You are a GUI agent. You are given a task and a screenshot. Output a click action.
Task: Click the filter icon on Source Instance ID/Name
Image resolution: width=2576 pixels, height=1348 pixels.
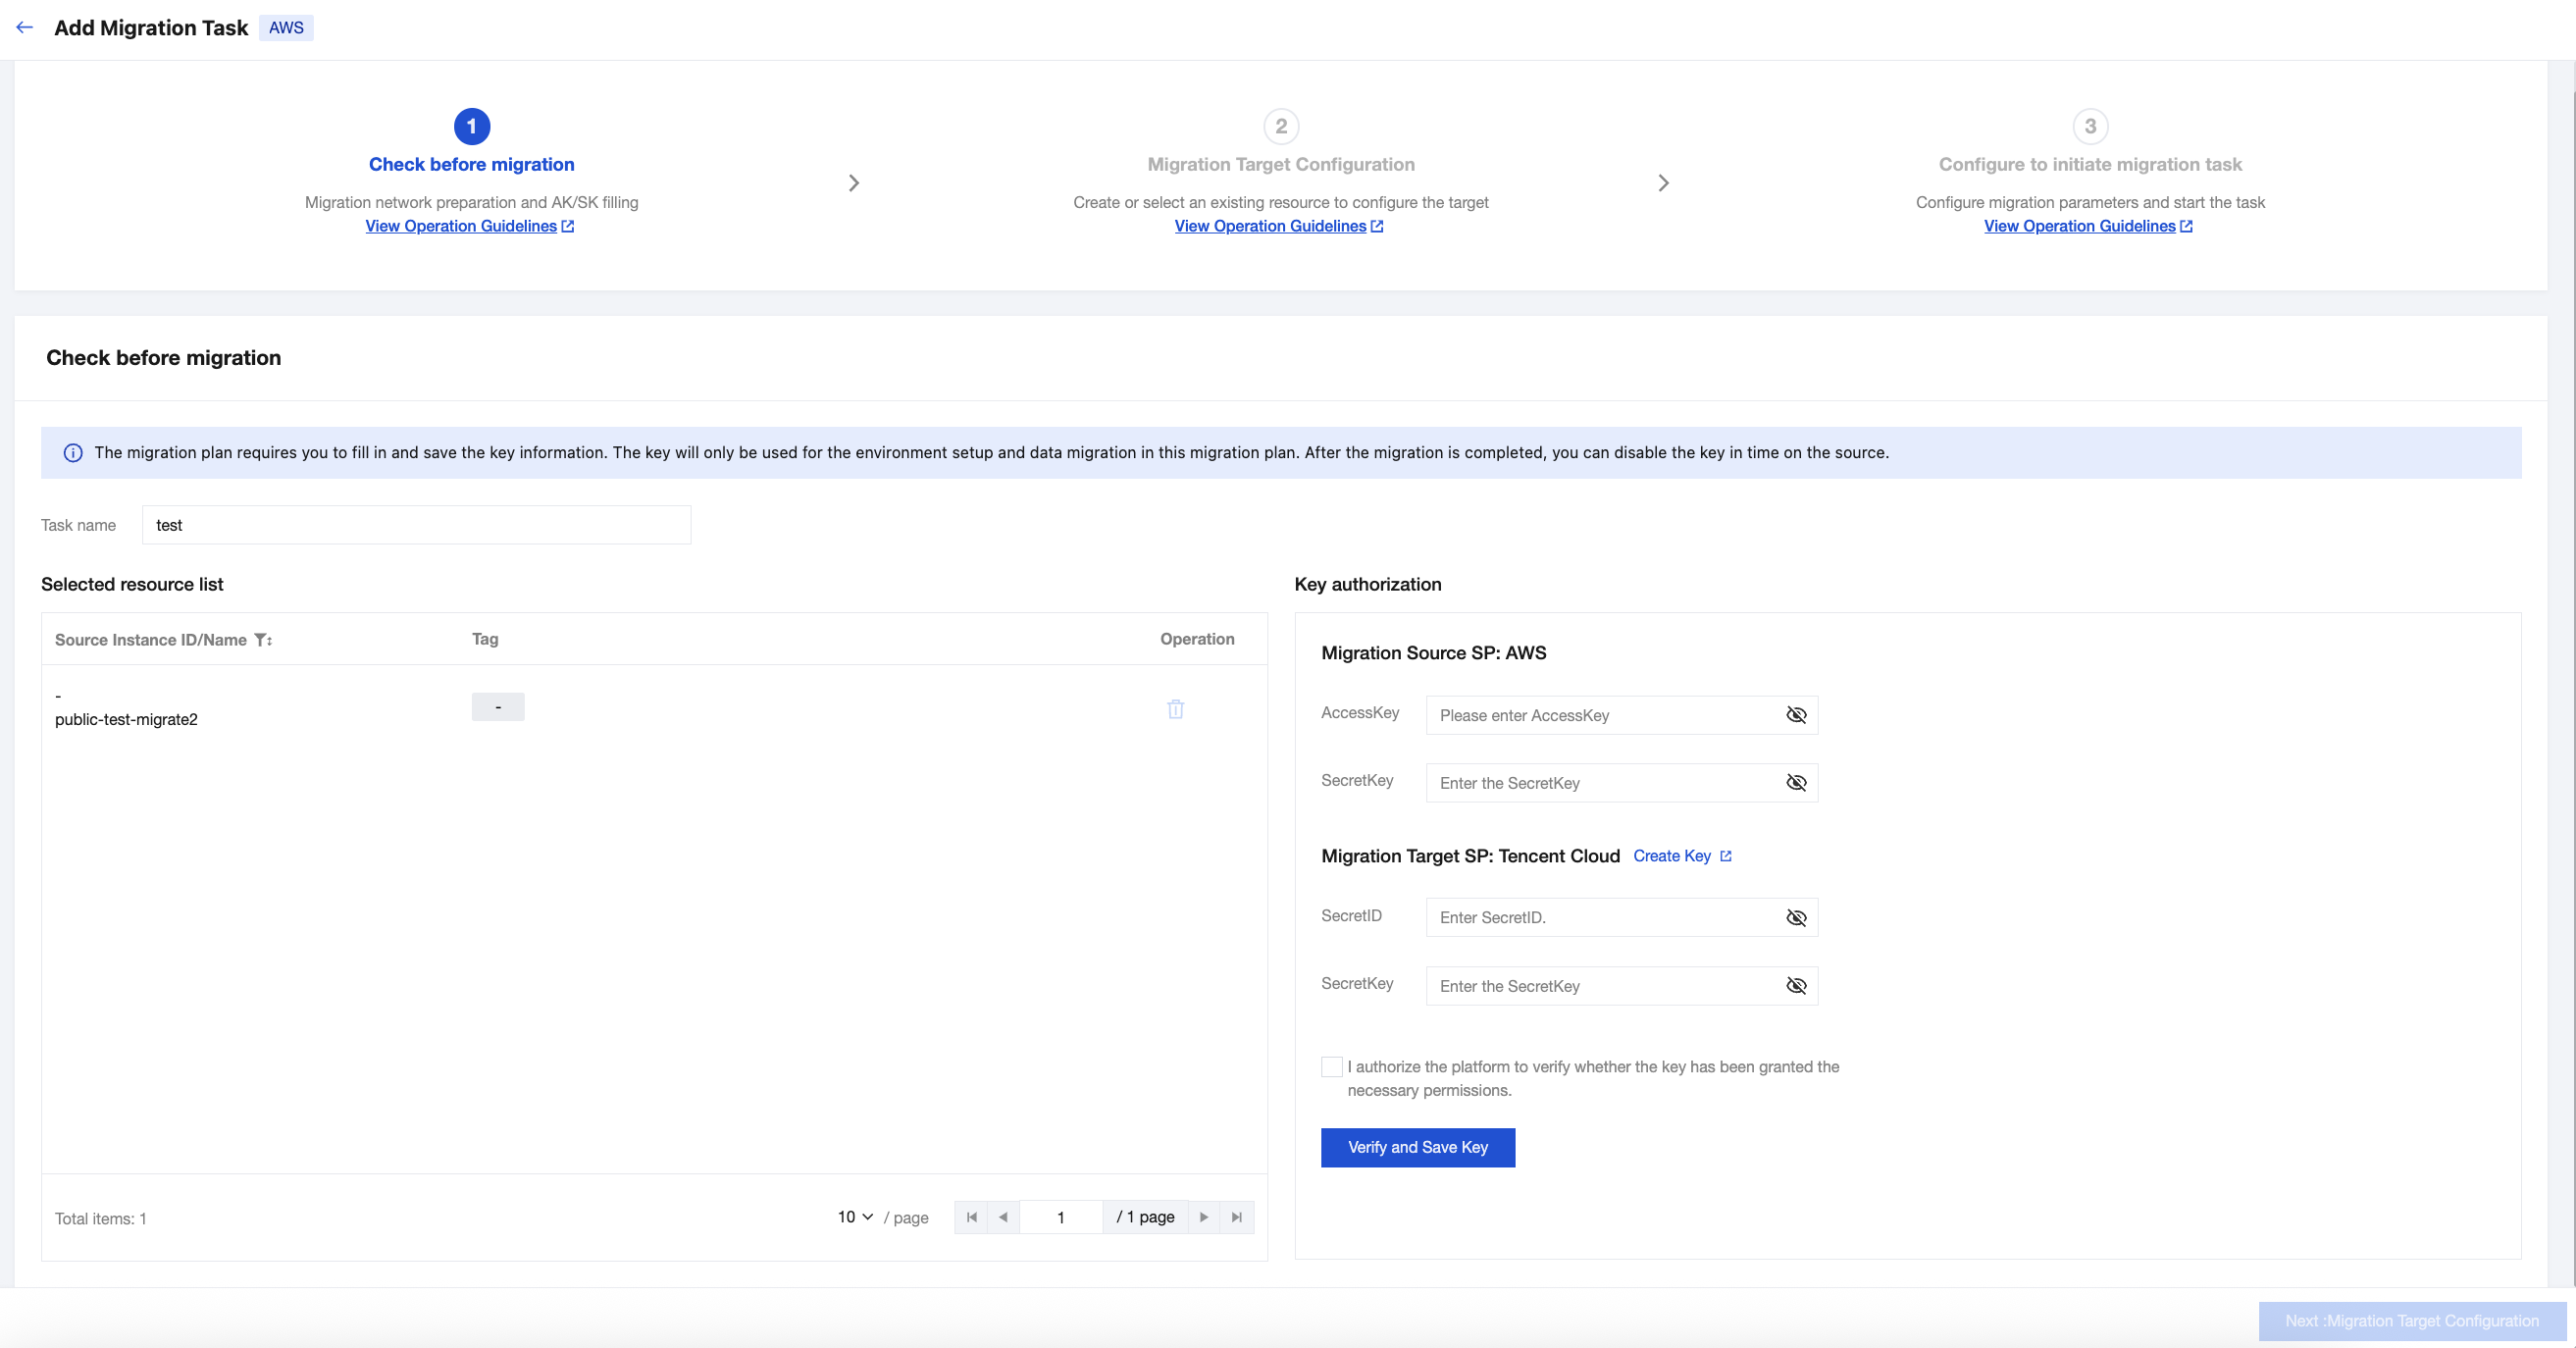pyautogui.click(x=262, y=640)
